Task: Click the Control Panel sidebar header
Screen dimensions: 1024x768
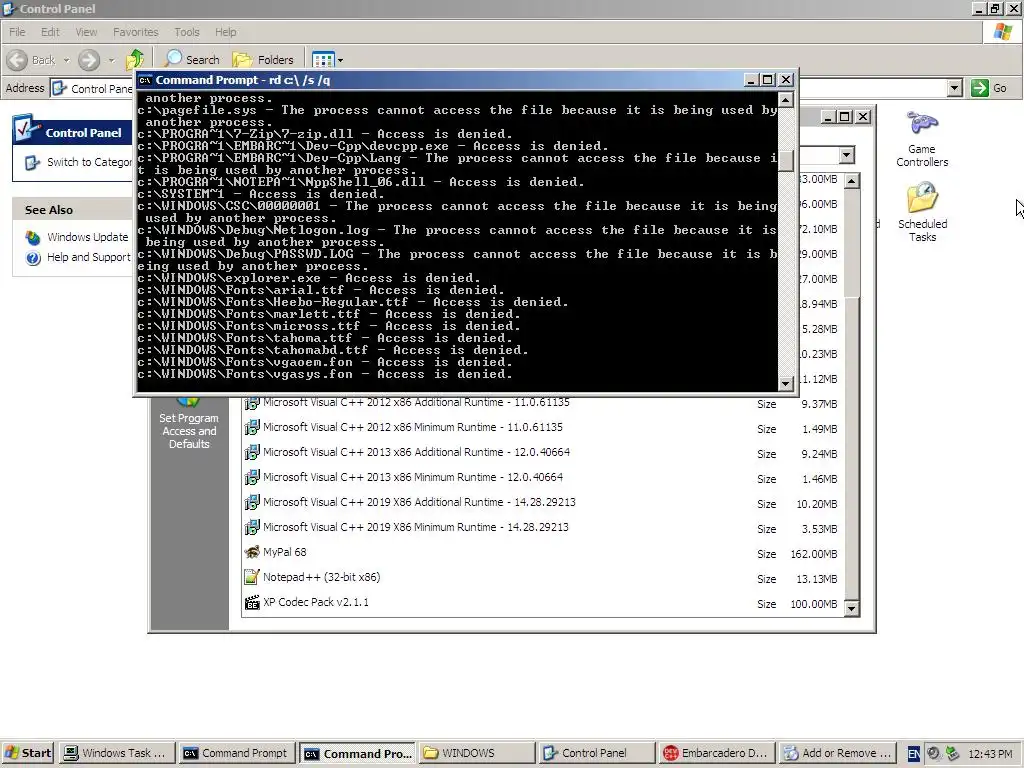Action: click(72, 132)
